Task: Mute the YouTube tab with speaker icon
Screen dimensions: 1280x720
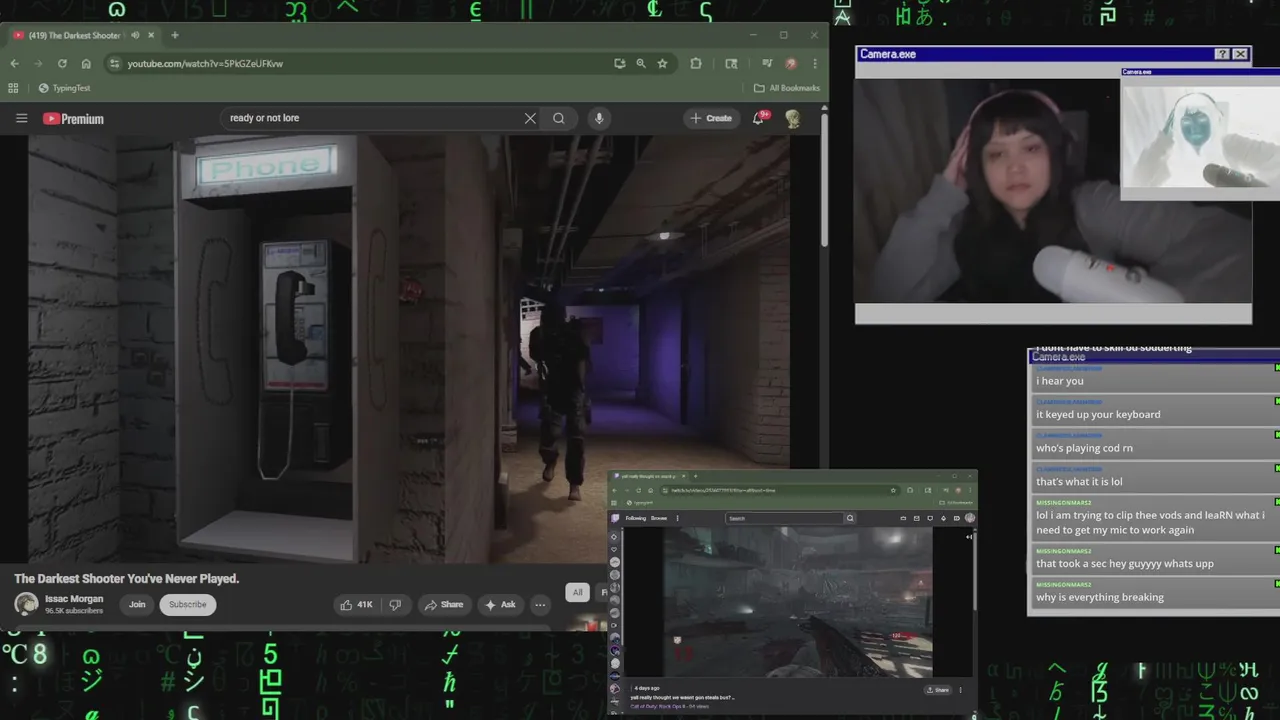Action: [x=135, y=35]
